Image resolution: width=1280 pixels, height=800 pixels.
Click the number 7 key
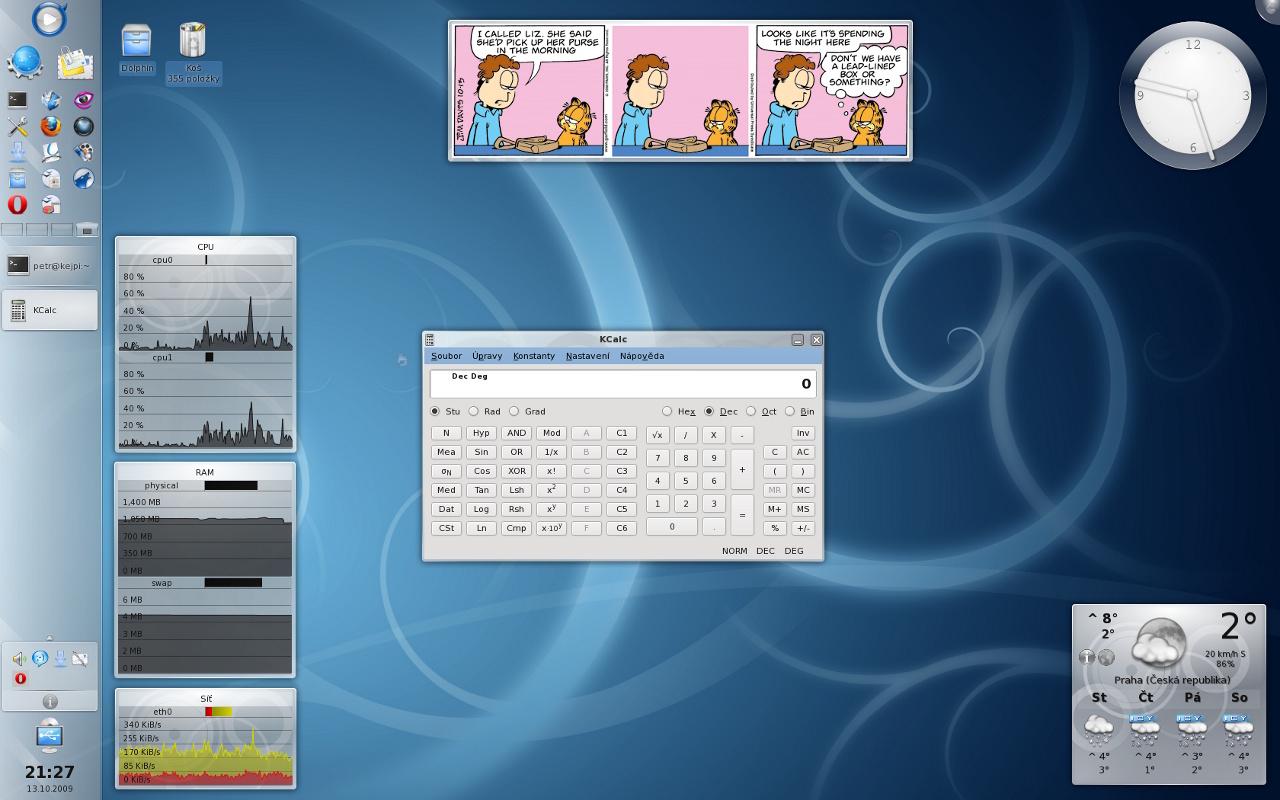(x=657, y=458)
